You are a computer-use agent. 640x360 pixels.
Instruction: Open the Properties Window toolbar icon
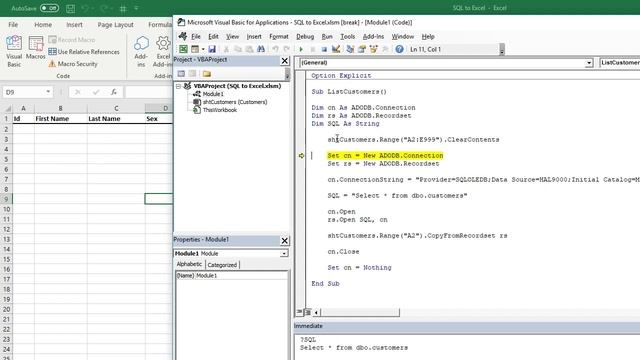(362, 49)
